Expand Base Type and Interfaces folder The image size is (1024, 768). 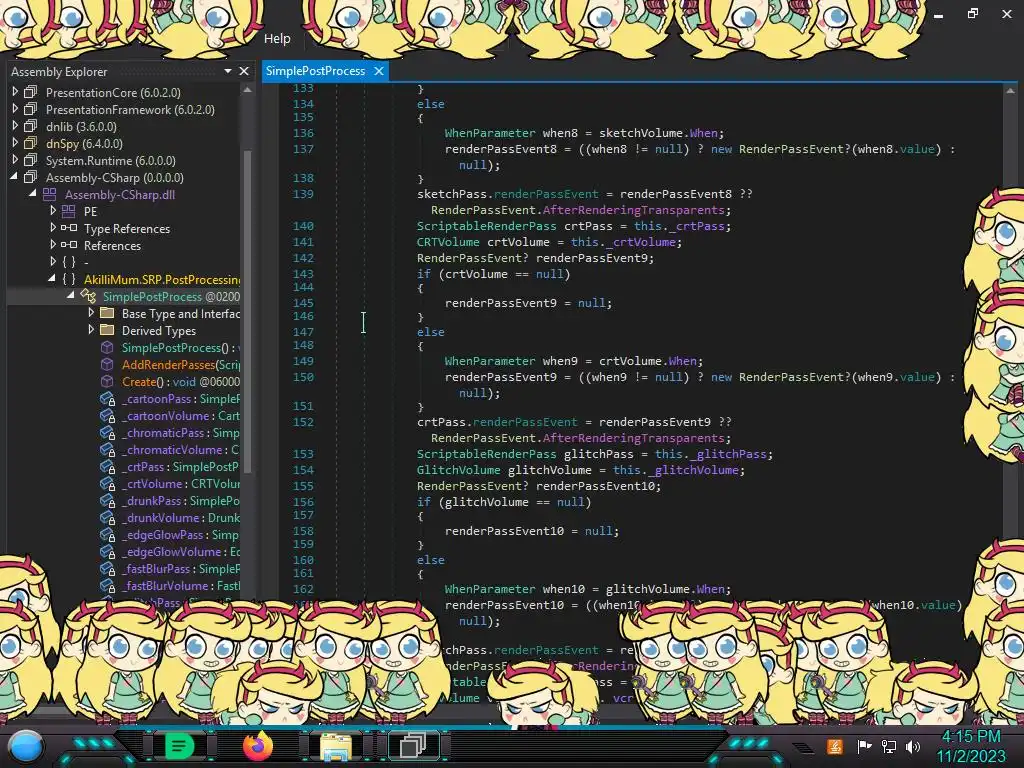point(91,313)
